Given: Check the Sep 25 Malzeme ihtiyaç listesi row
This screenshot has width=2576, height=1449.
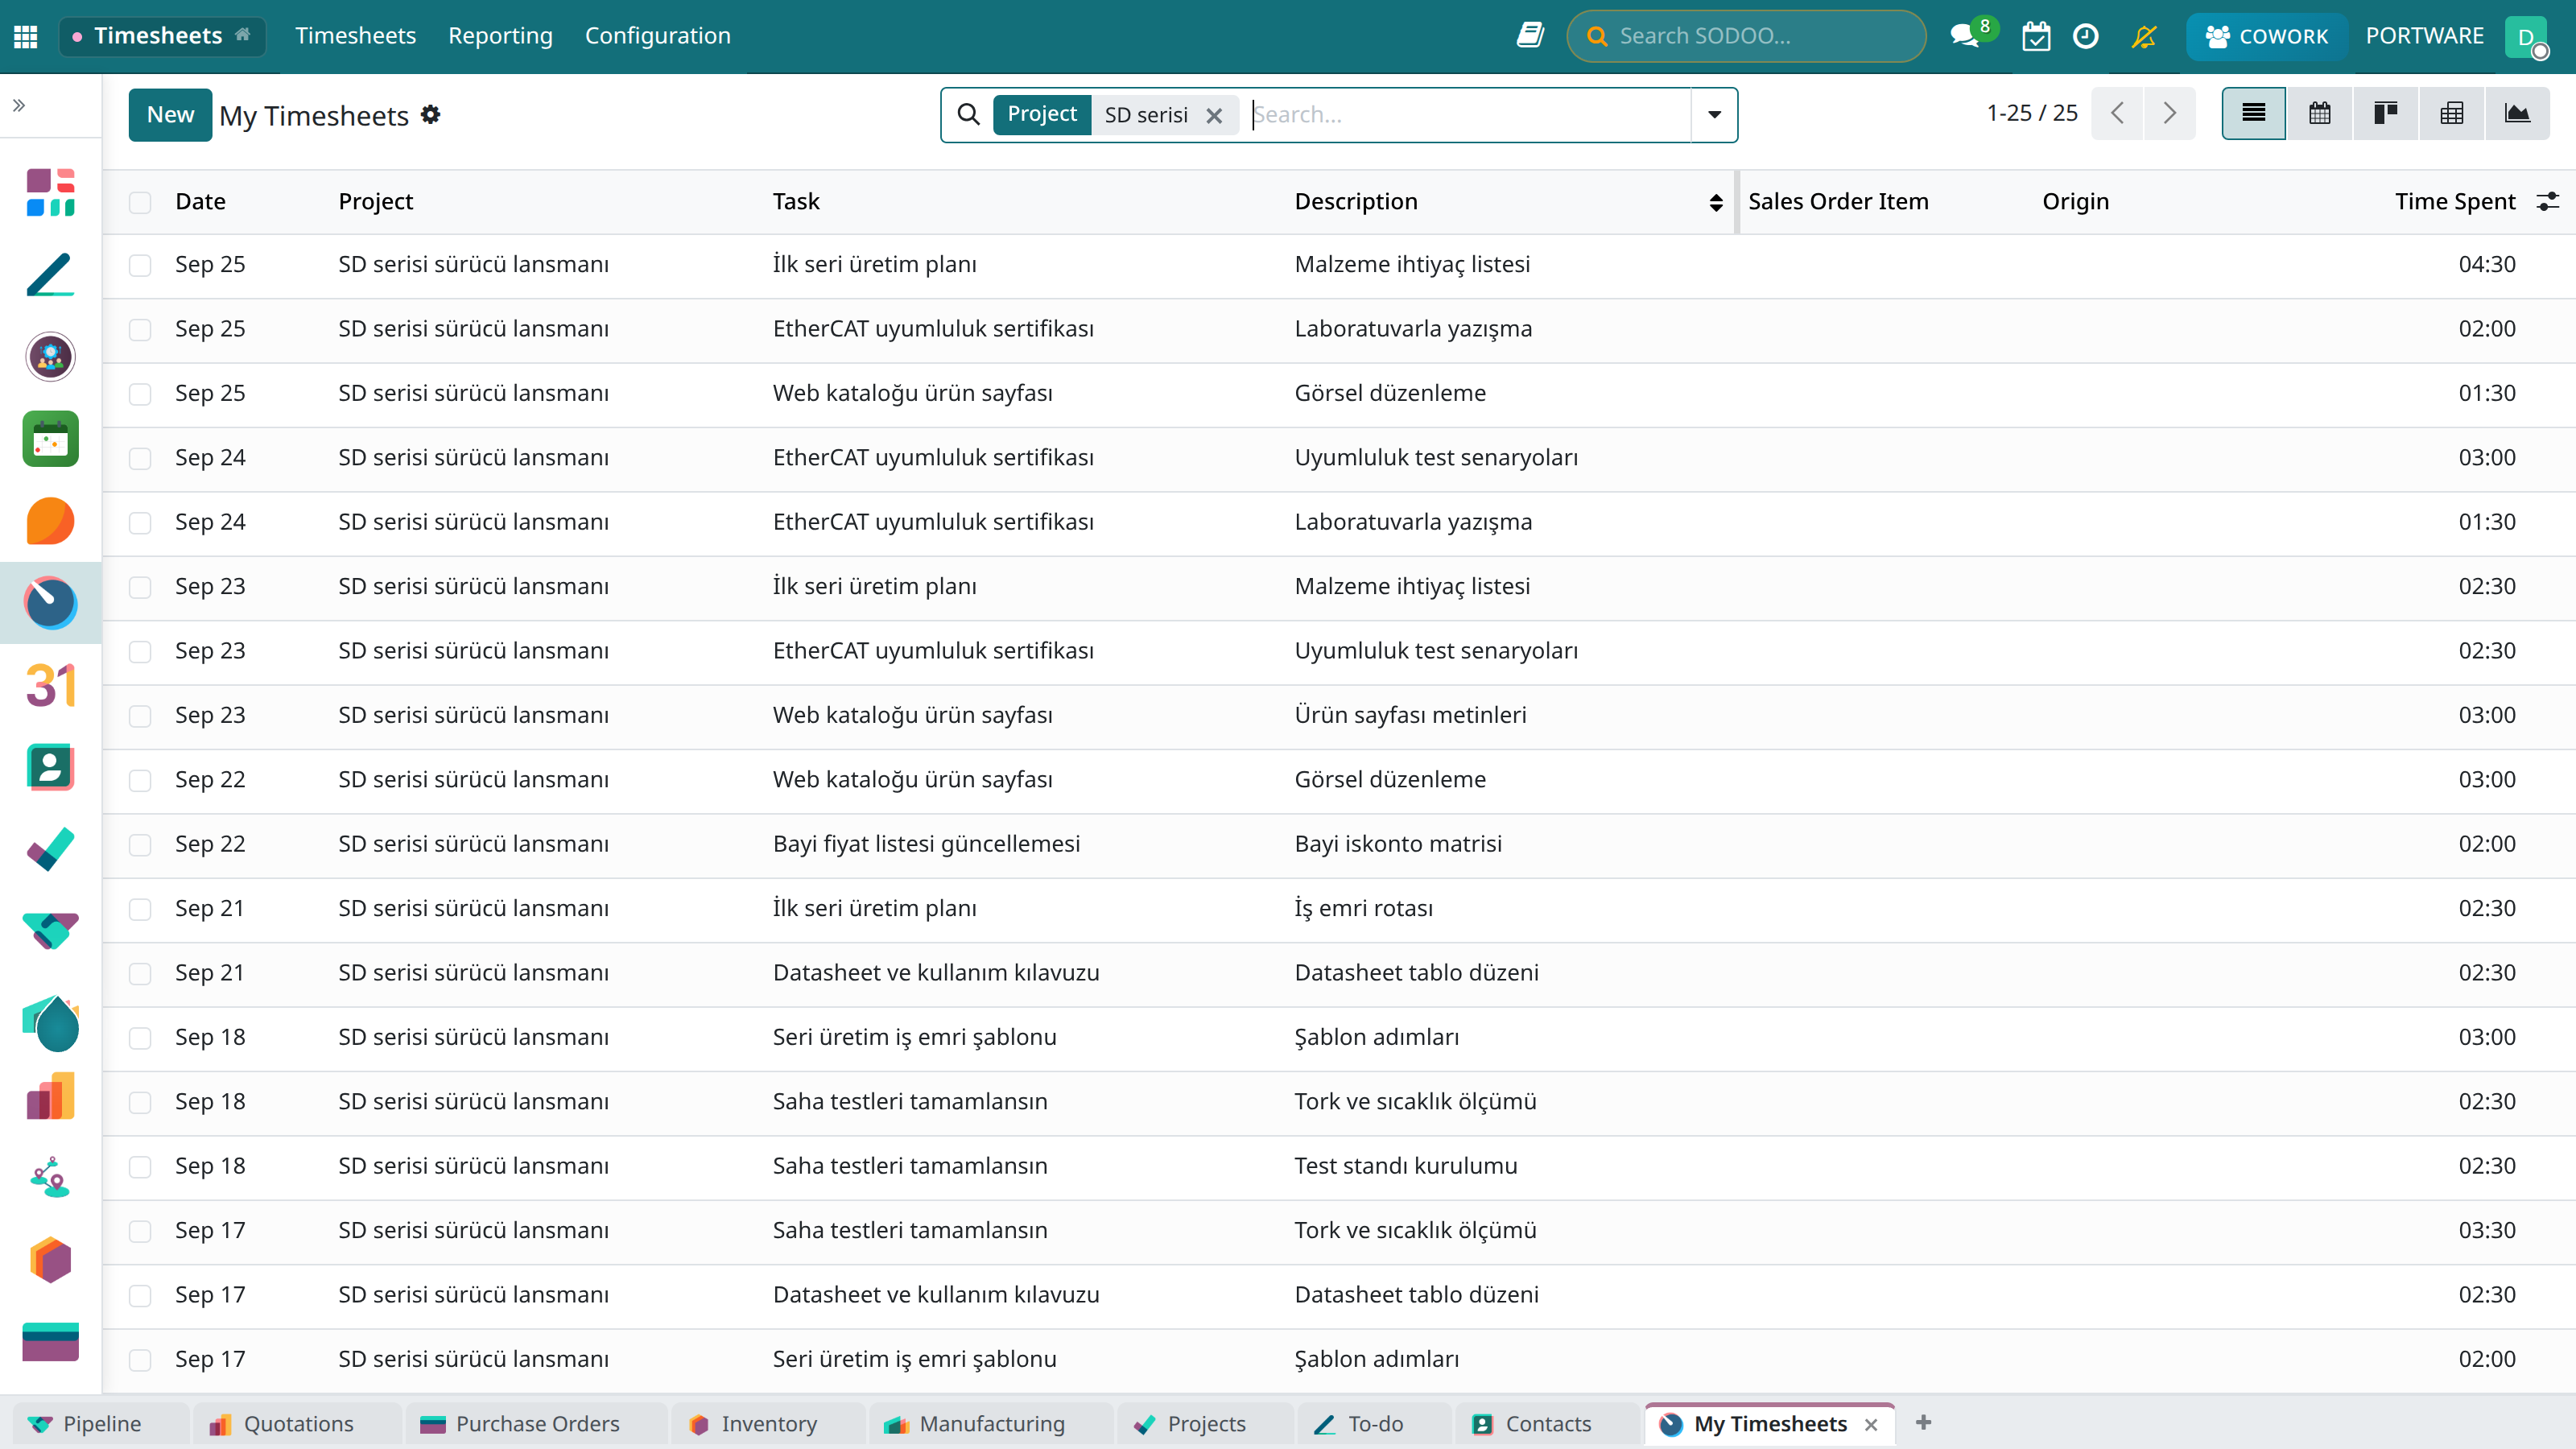Looking at the screenshot, I should [x=140, y=265].
